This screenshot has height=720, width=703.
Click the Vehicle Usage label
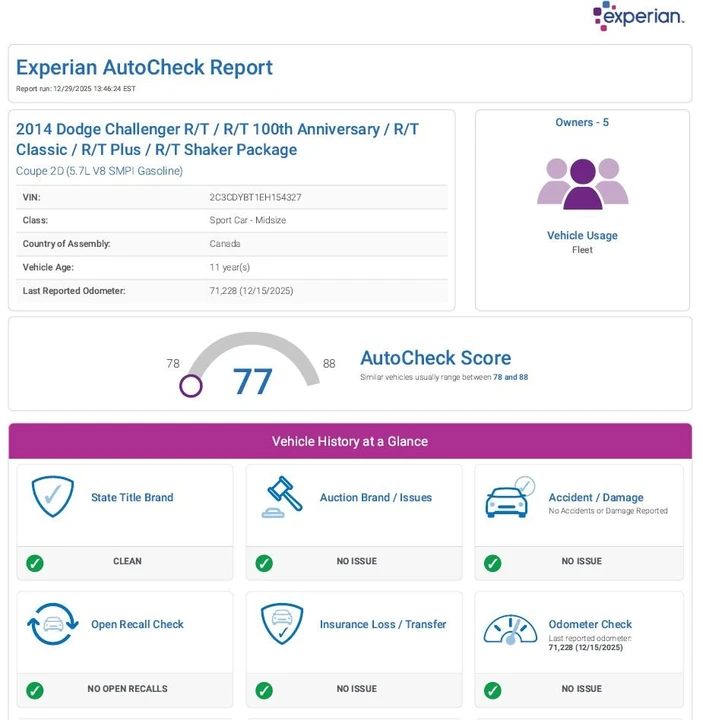tap(582, 236)
